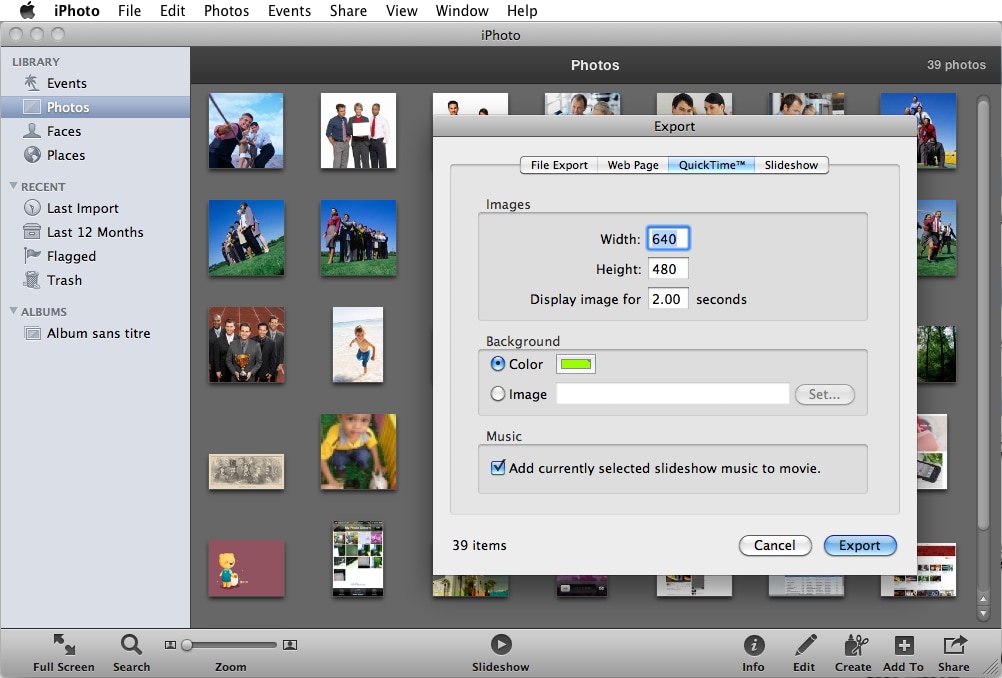Select the Photos icon in the sidebar

32,107
